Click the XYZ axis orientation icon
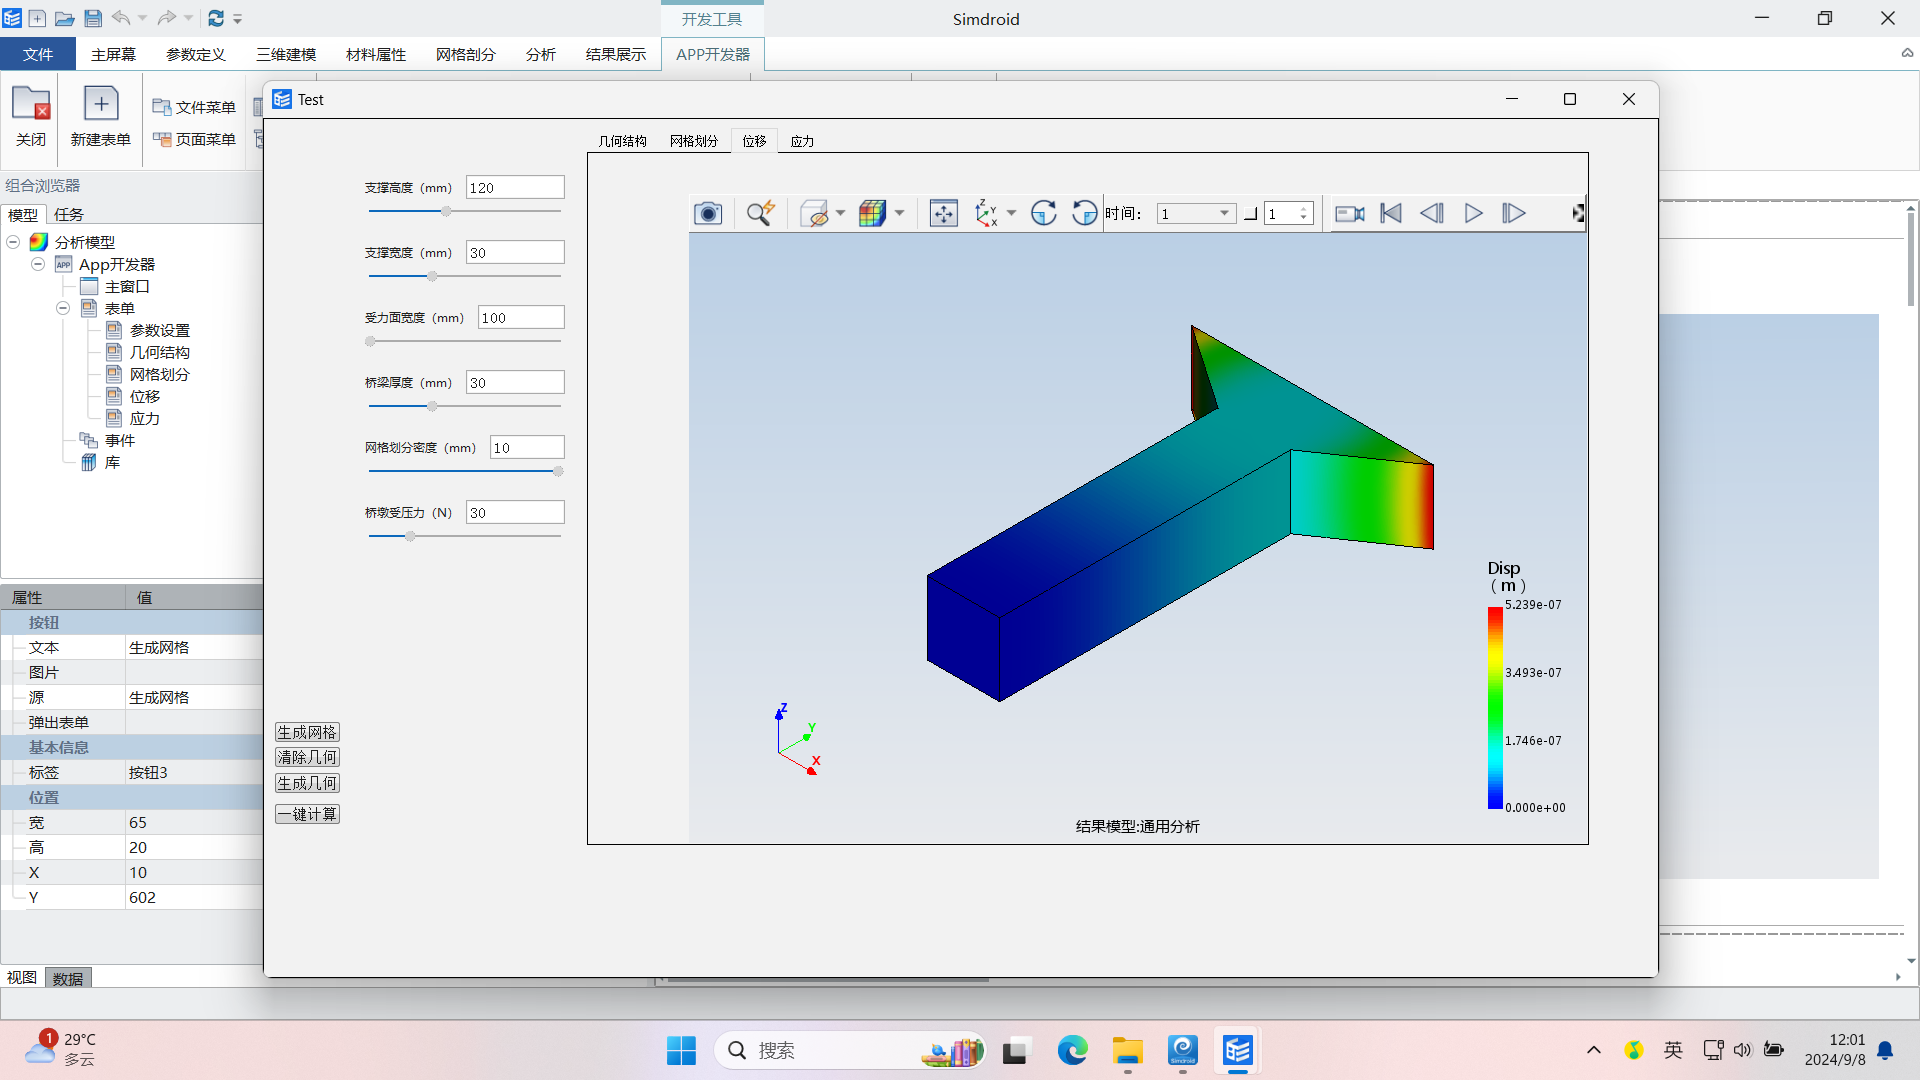Viewport: 1920px width, 1080px height. tap(986, 213)
